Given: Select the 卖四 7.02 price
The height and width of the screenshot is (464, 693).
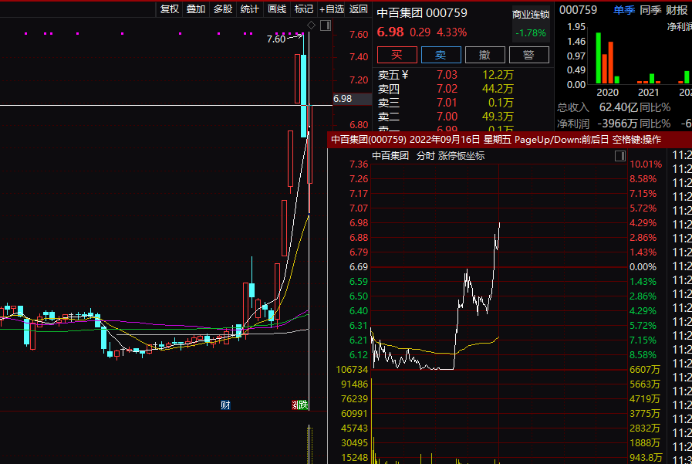Looking at the screenshot, I should click(x=447, y=89).
